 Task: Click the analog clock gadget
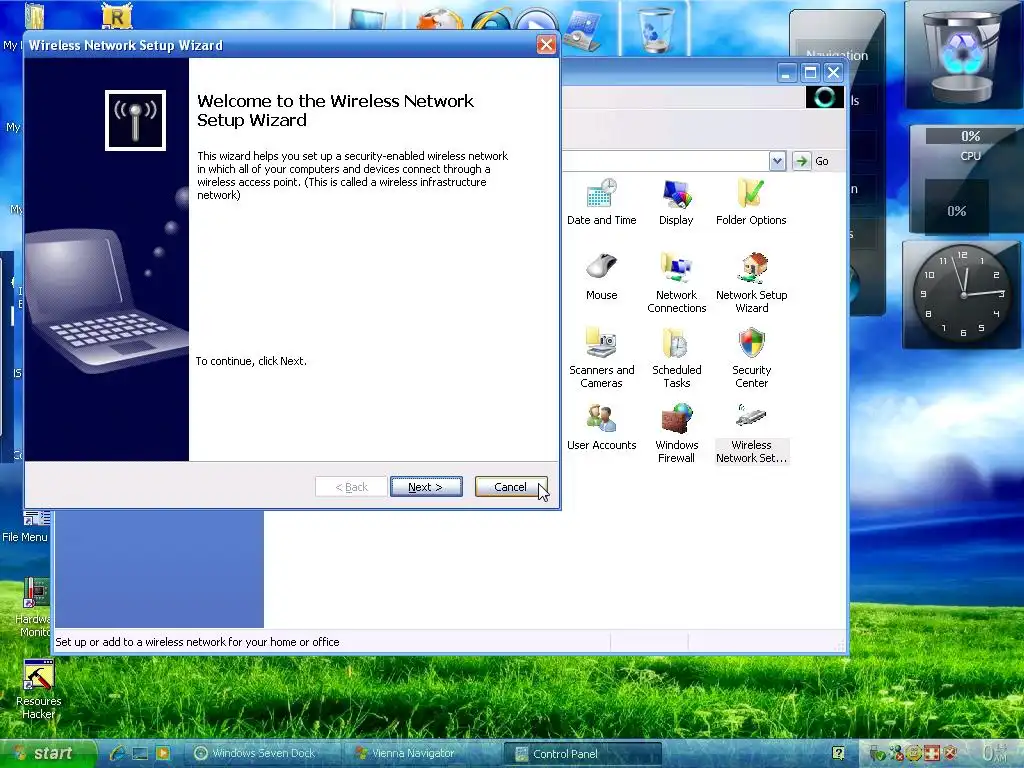[963, 295]
